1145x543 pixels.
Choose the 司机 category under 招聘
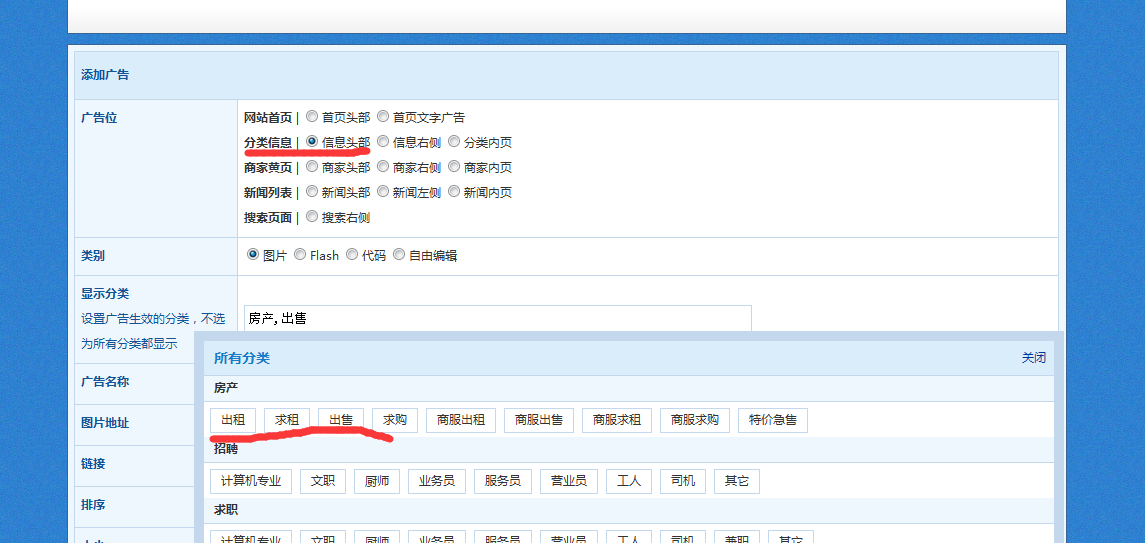[x=683, y=481]
